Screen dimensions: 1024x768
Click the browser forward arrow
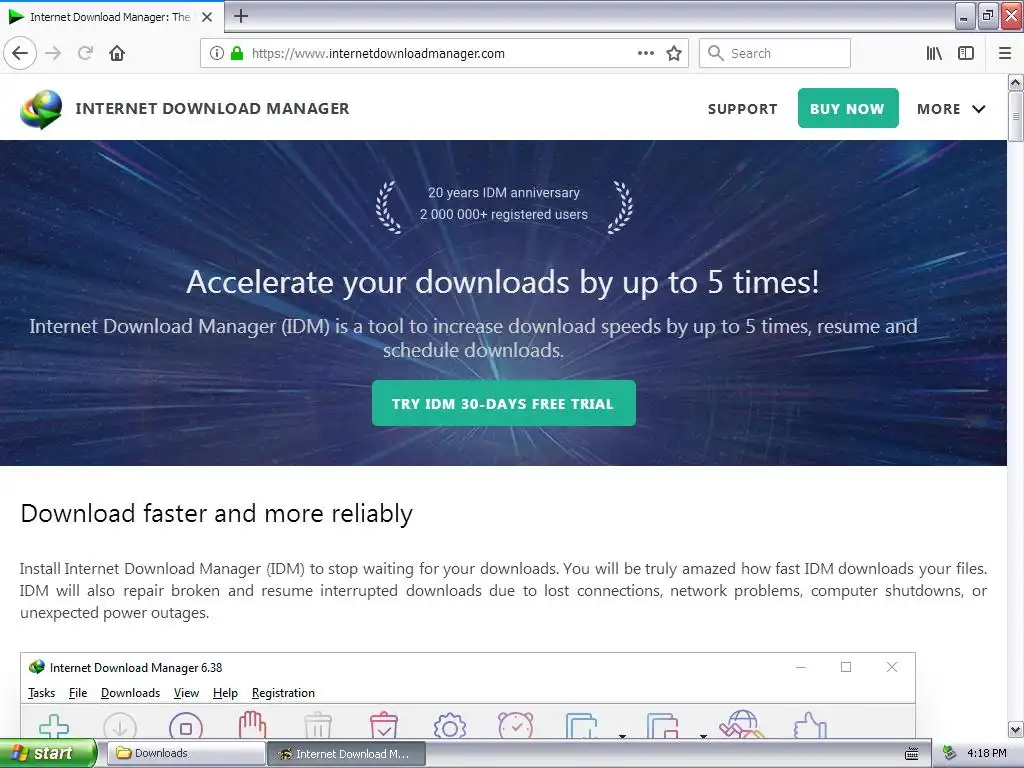pyautogui.click(x=54, y=53)
